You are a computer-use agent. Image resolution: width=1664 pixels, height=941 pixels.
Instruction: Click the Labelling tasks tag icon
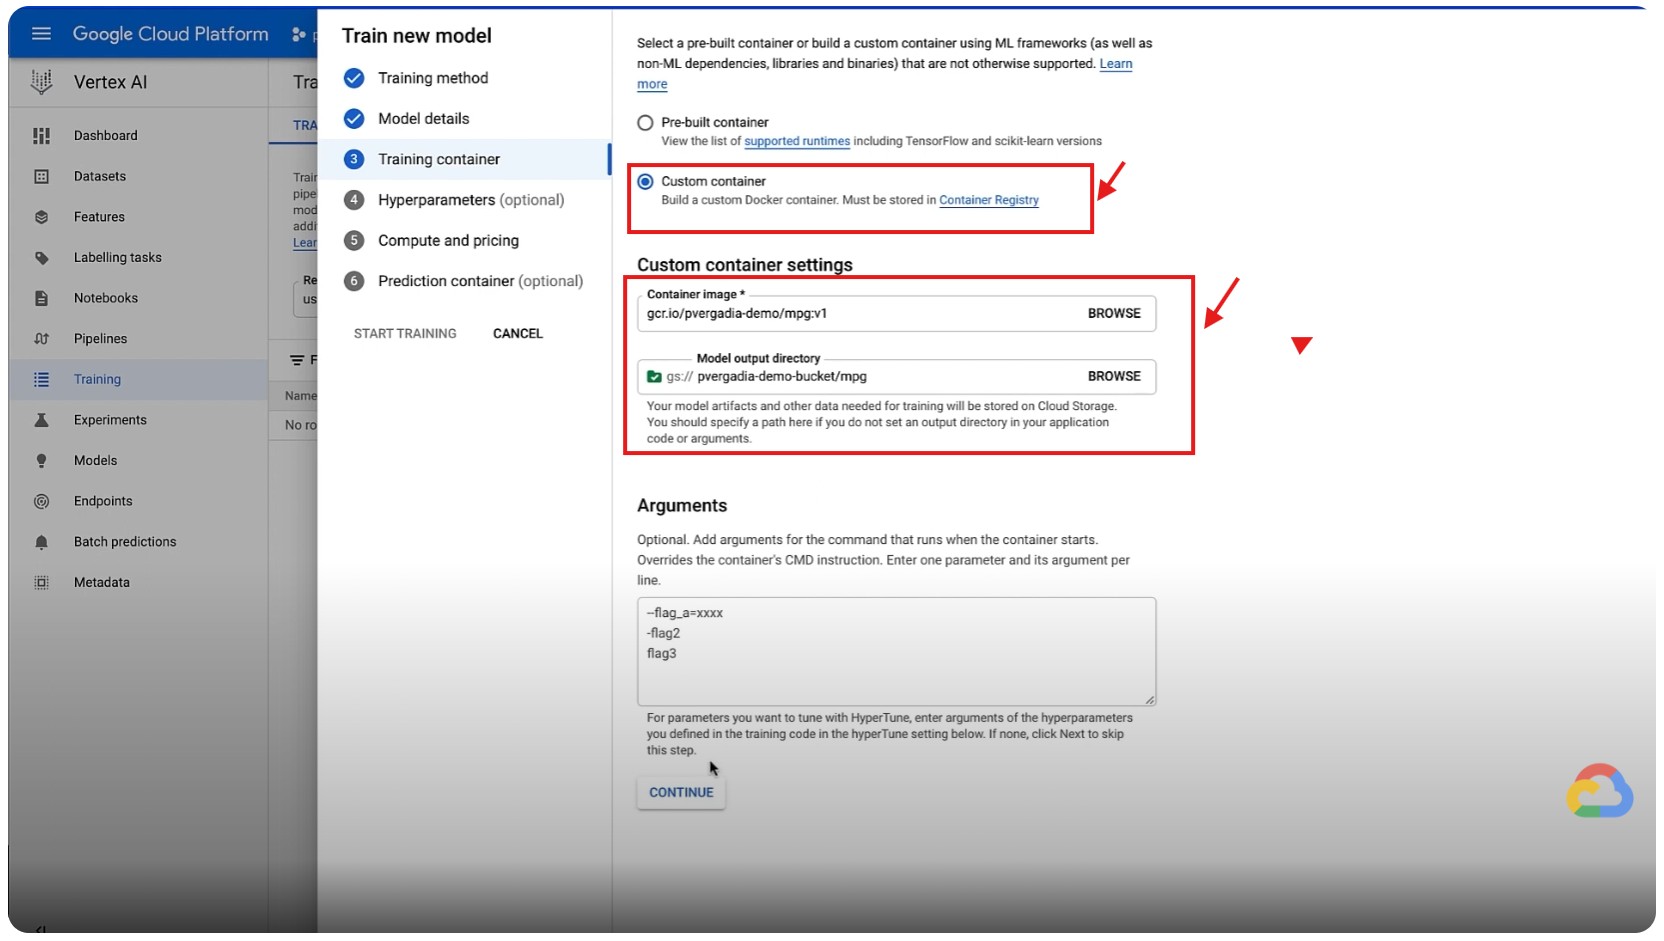[41, 258]
